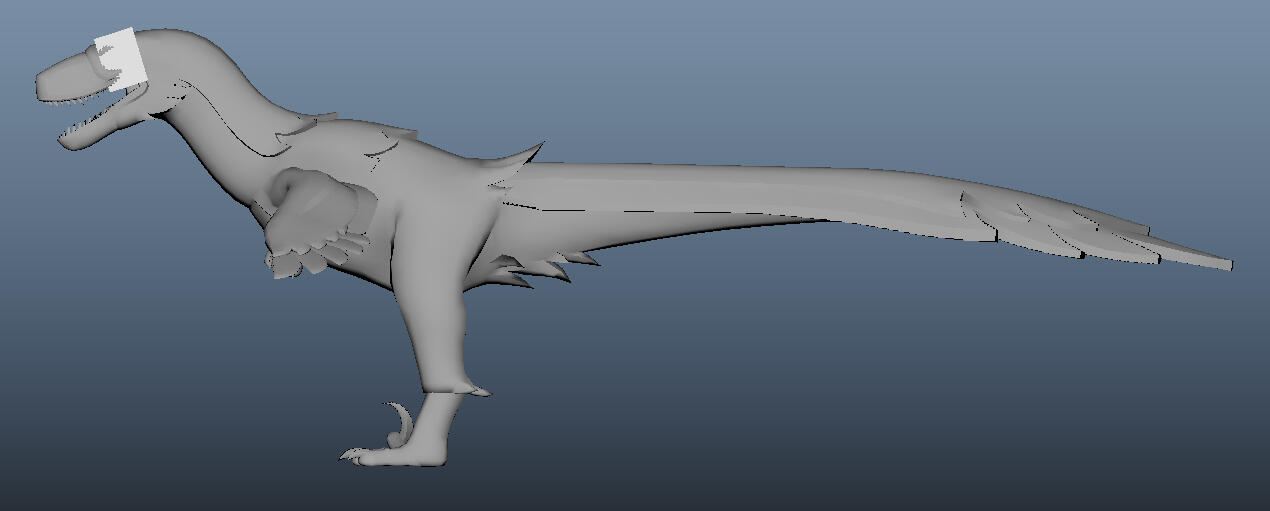The image size is (1270, 511).
Task: Click the dinosaur's open lower jaw
Action: tap(100, 123)
